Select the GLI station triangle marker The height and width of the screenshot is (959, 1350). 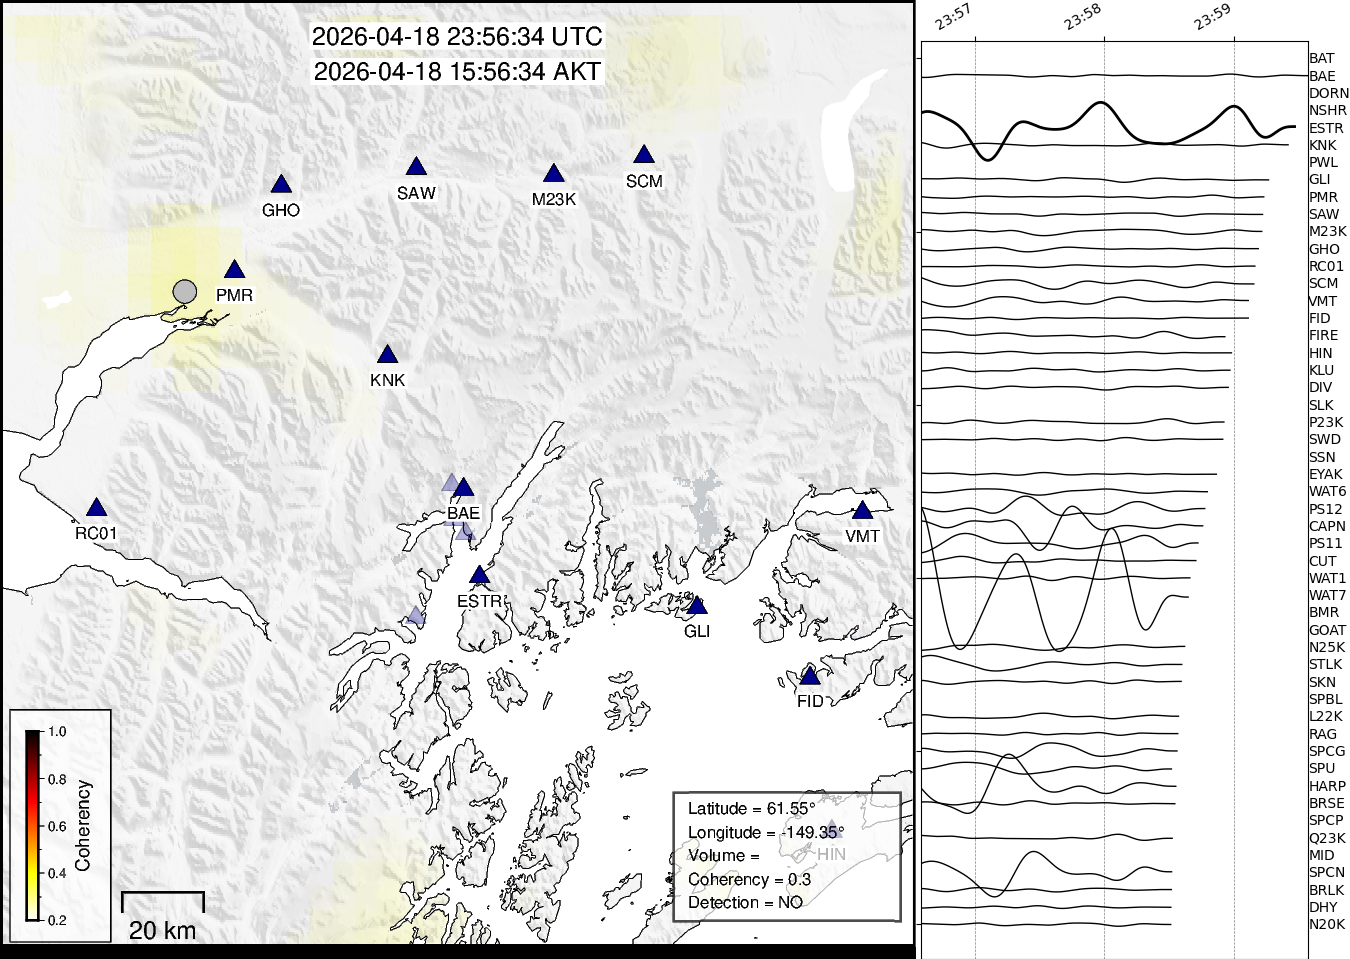click(697, 606)
